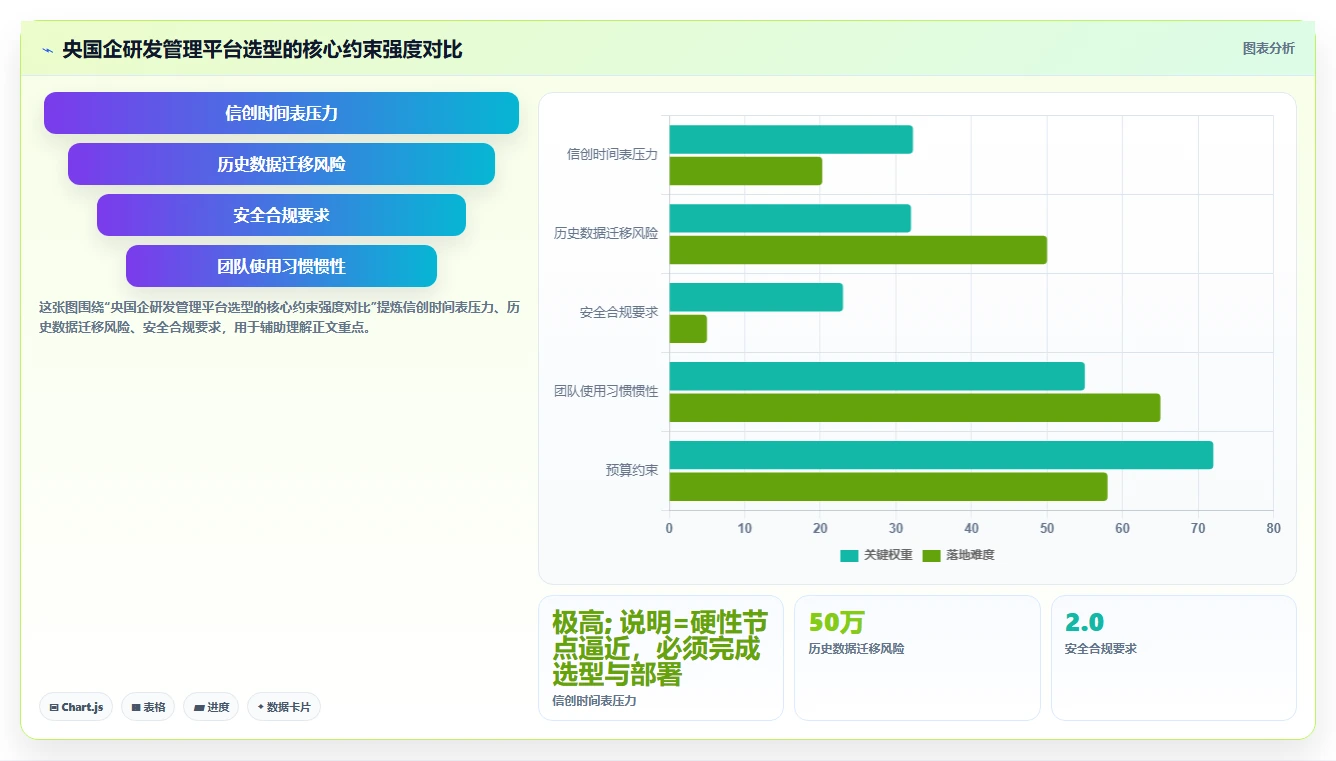Click the 历史数据迁移风险 y-axis label
Screen dimensions: 1336x761
(x=606, y=233)
